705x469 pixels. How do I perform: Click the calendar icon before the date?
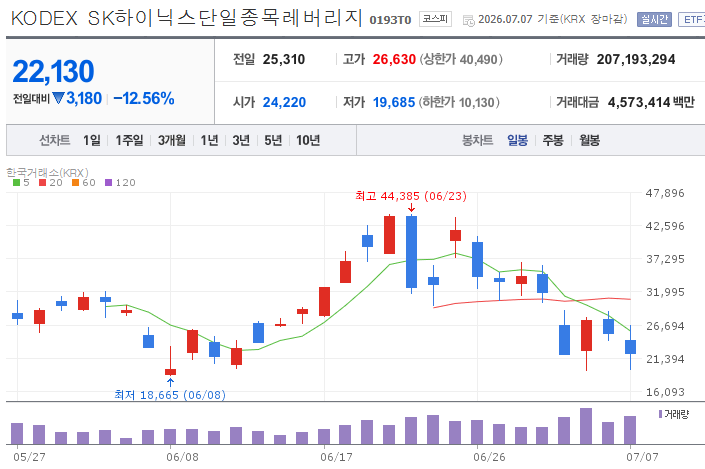coord(469,21)
